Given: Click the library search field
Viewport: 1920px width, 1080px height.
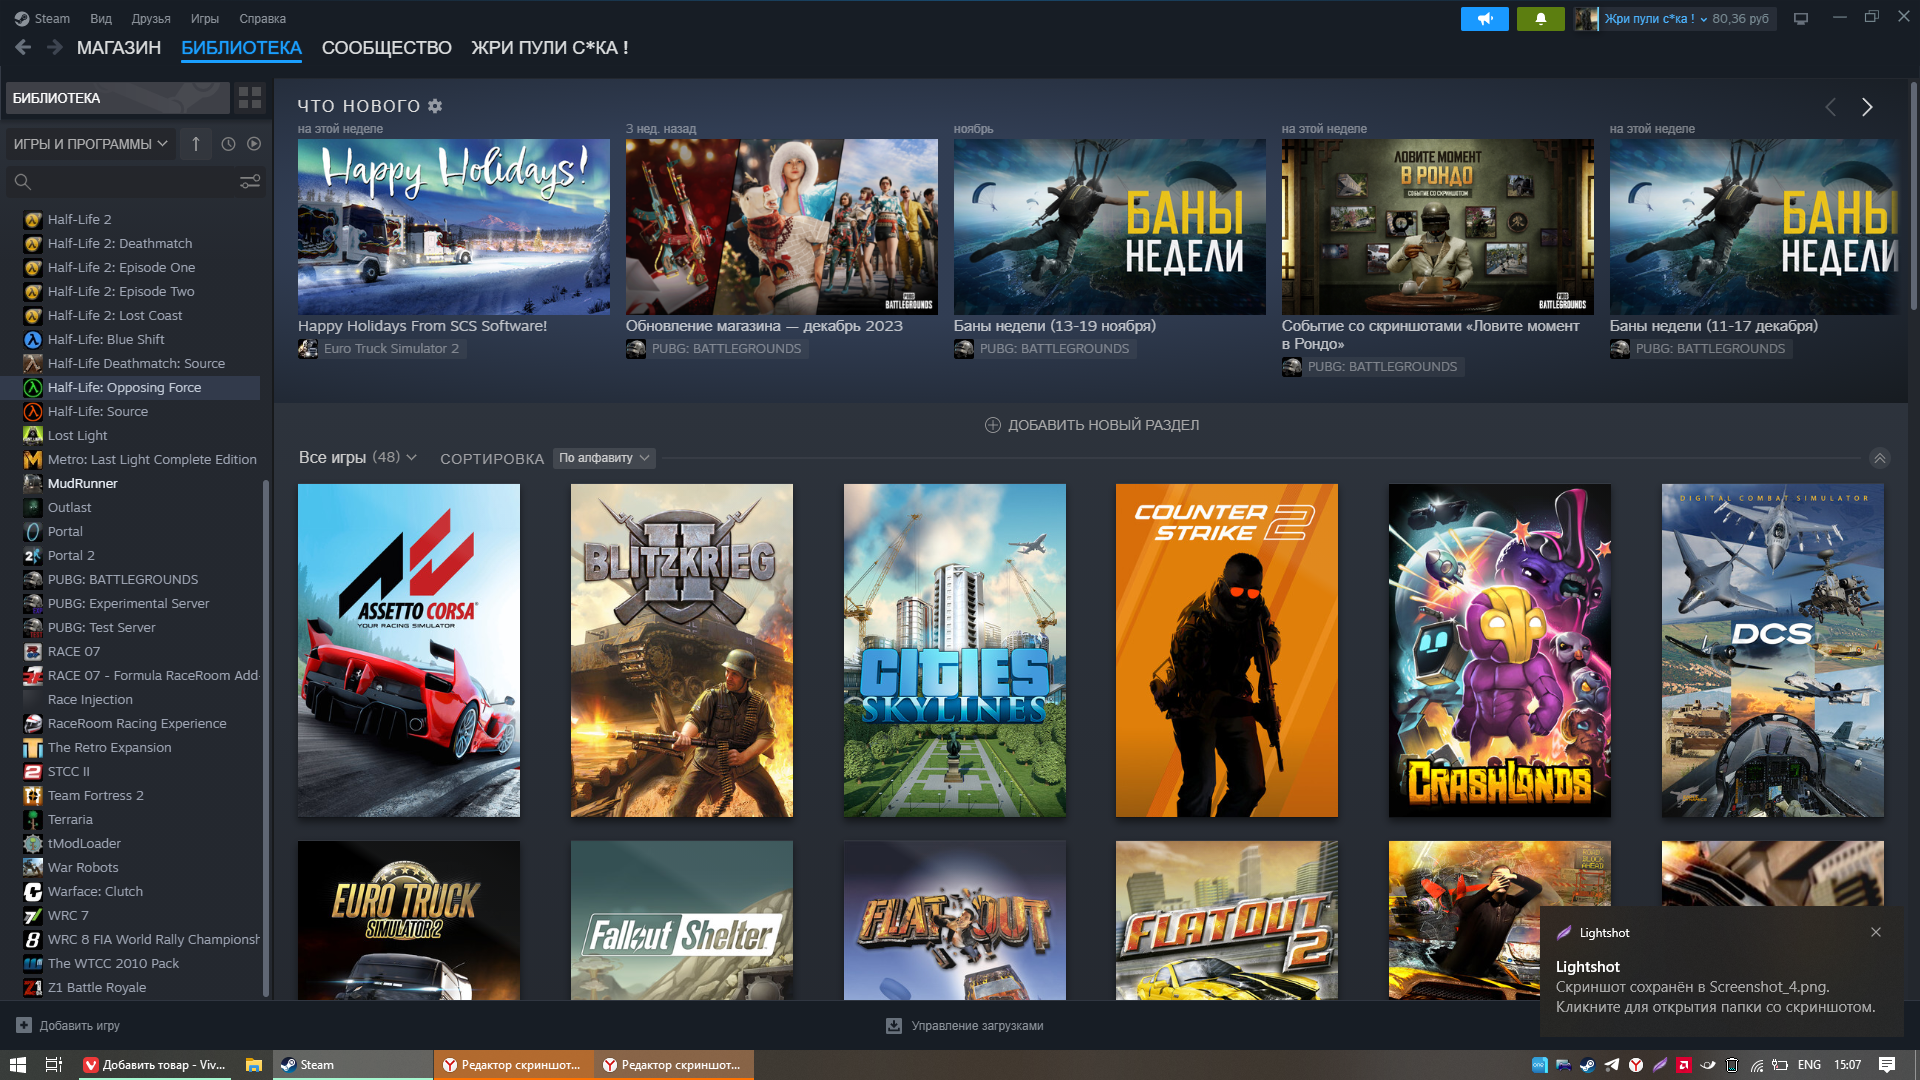Looking at the screenshot, I should pyautogui.click(x=130, y=182).
